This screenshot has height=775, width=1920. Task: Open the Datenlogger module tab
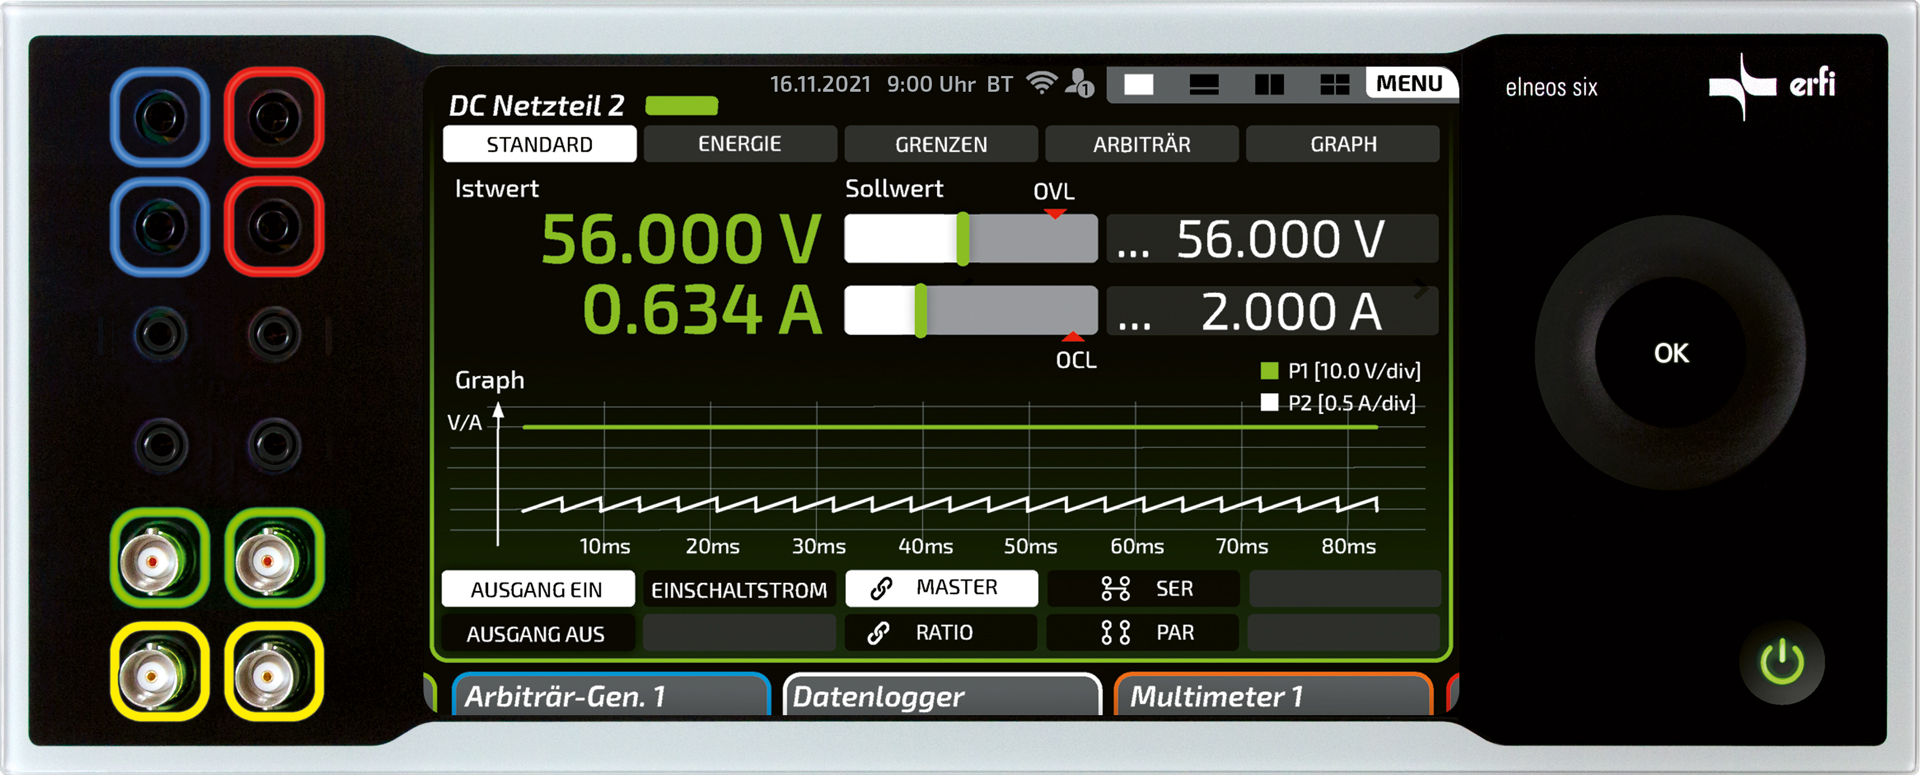click(x=940, y=697)
